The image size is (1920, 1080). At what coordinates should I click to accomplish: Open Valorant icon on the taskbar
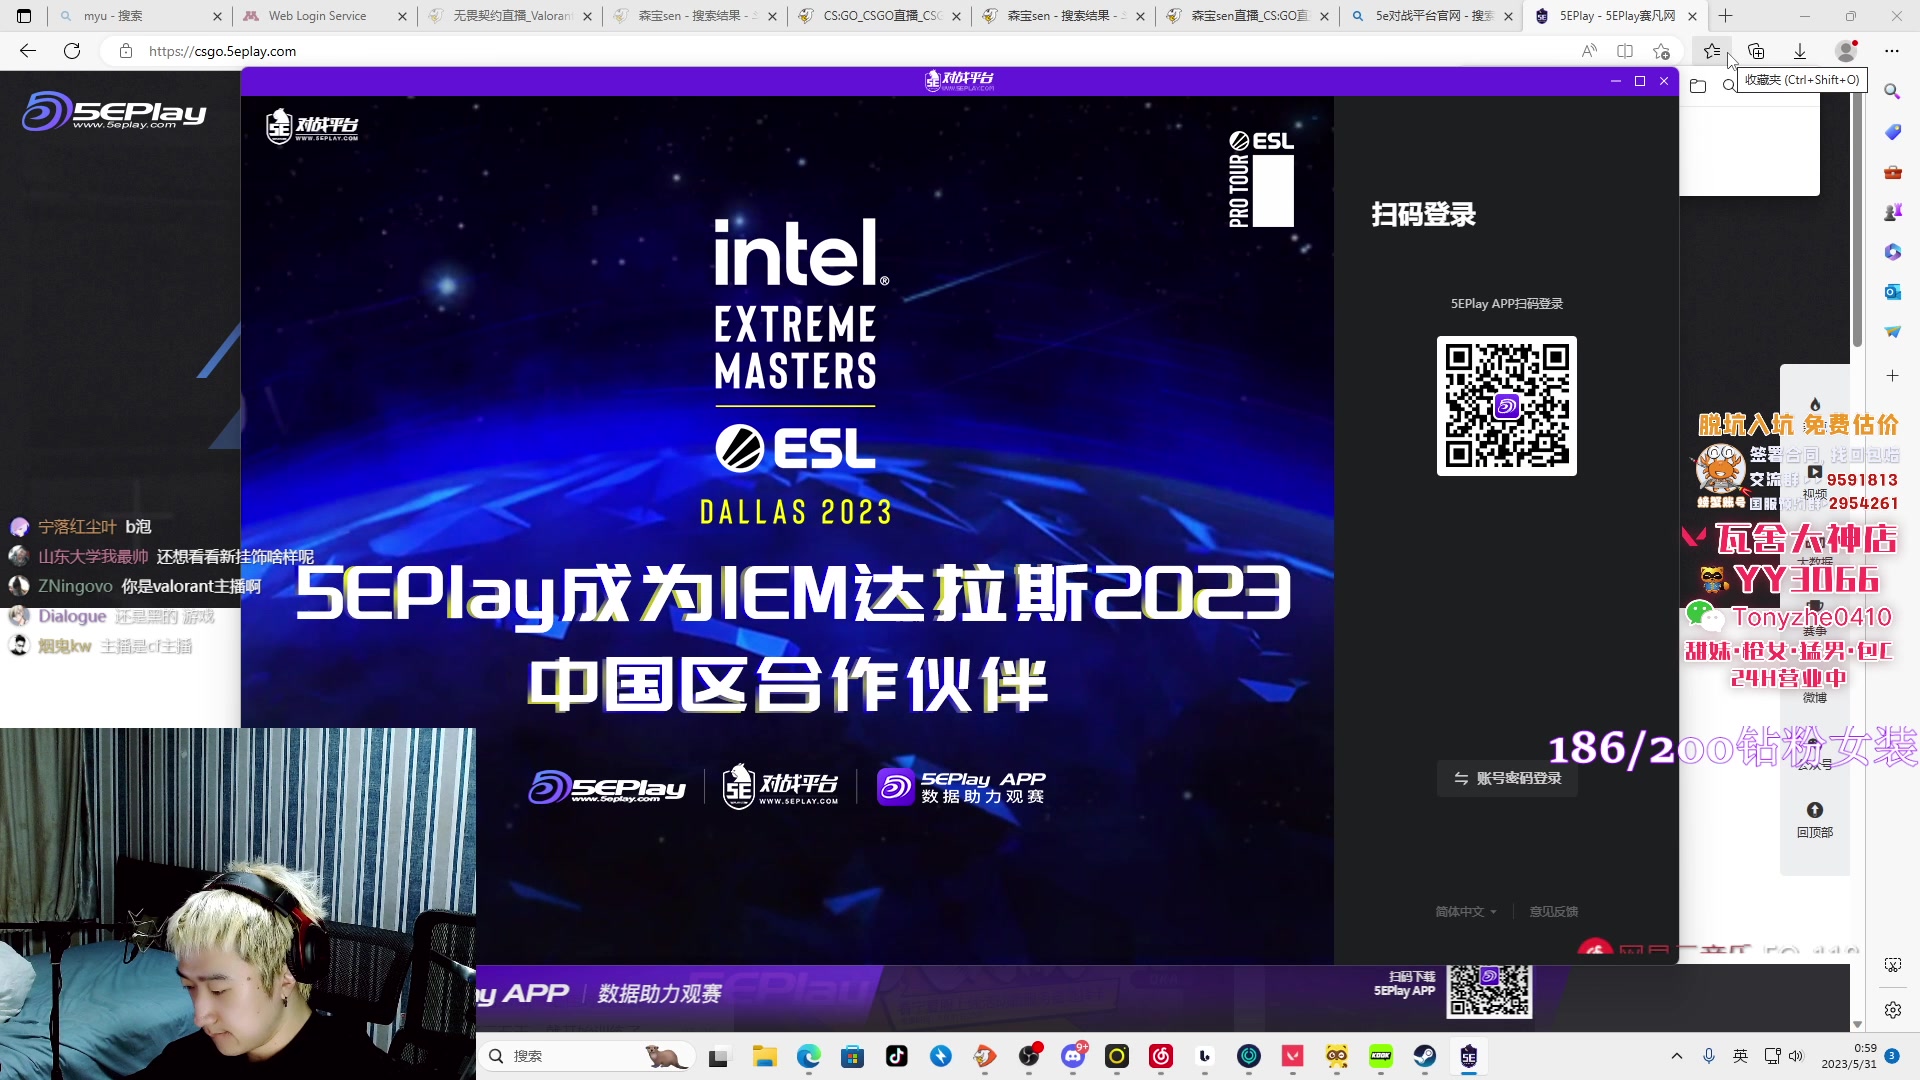pos(1293,1056)
